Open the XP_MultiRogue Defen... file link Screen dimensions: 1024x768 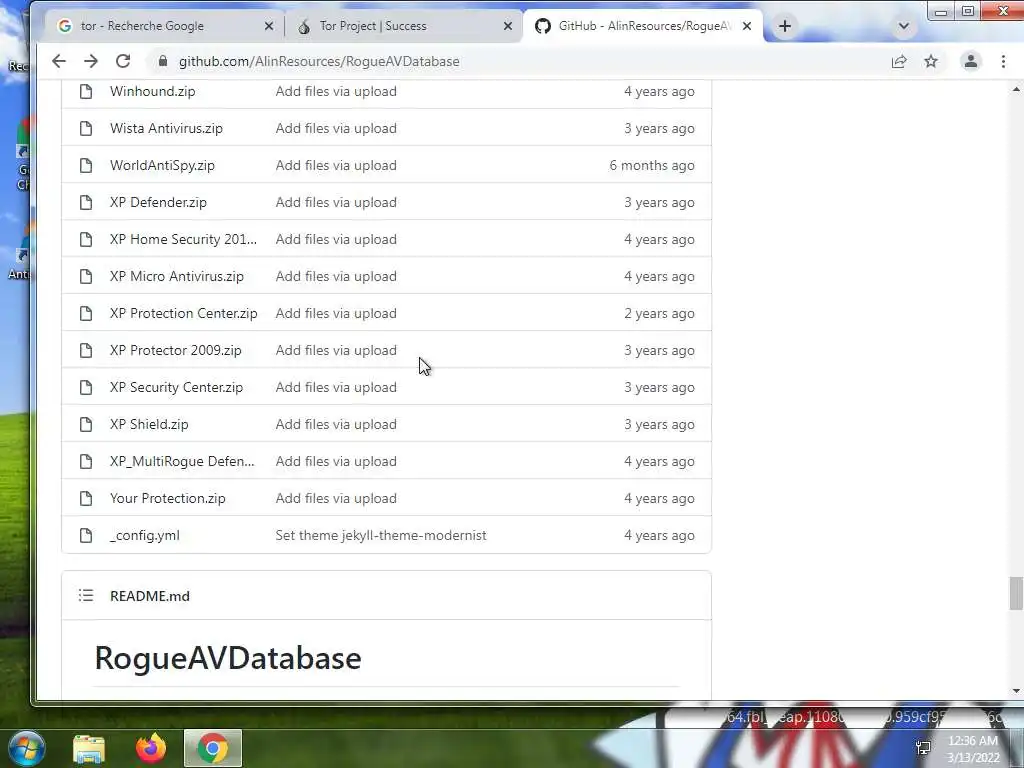coord(182,462)
